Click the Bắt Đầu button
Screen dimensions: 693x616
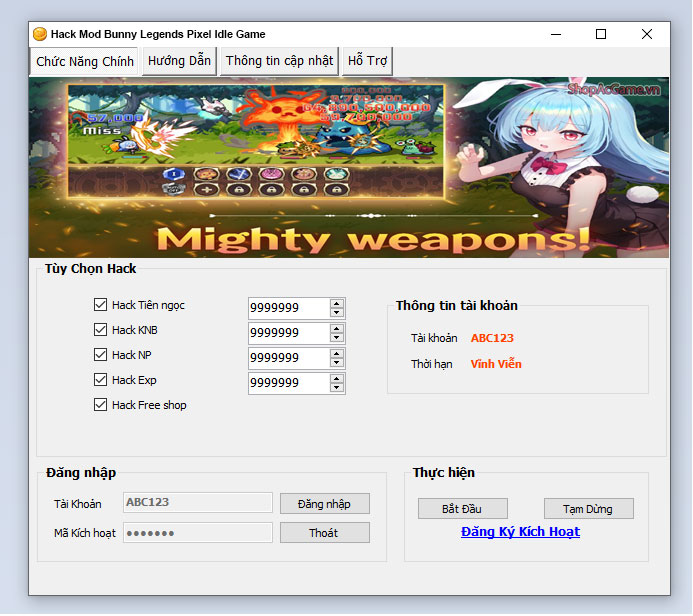[463, 509]
